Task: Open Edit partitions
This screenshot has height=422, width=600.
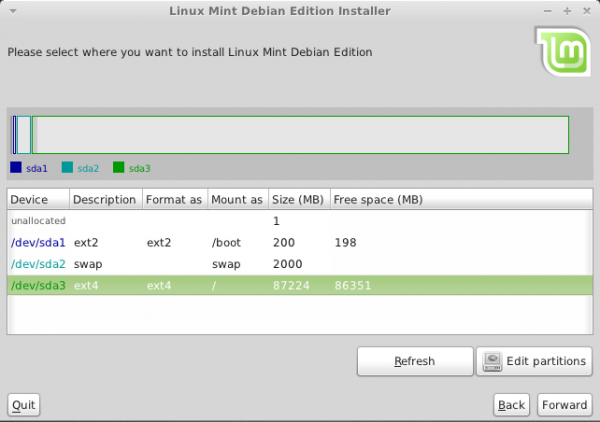Action: pos(534,361)
